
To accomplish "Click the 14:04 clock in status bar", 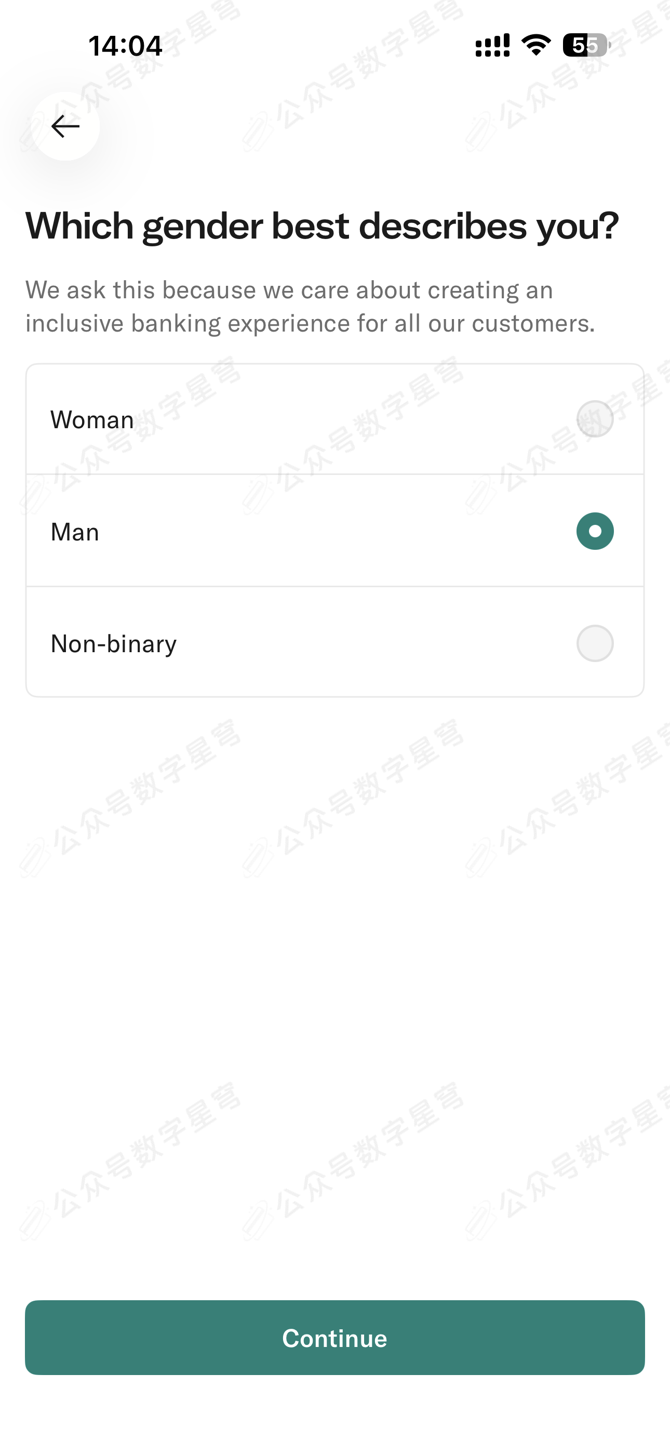I will (x=125, y=46).
